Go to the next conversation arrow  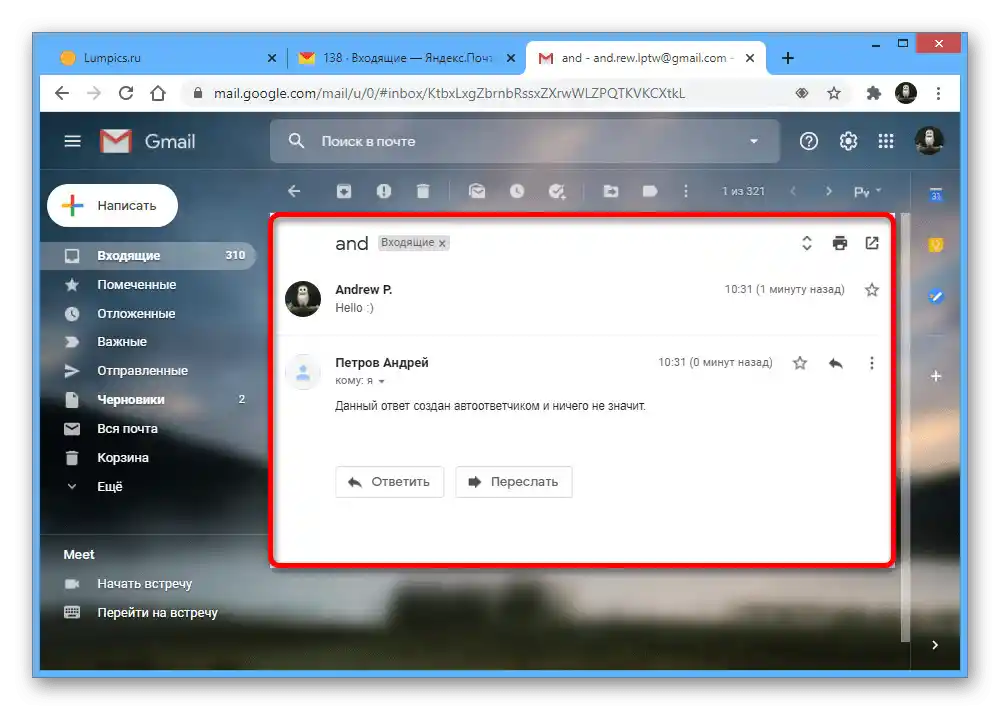pos(828,191)
